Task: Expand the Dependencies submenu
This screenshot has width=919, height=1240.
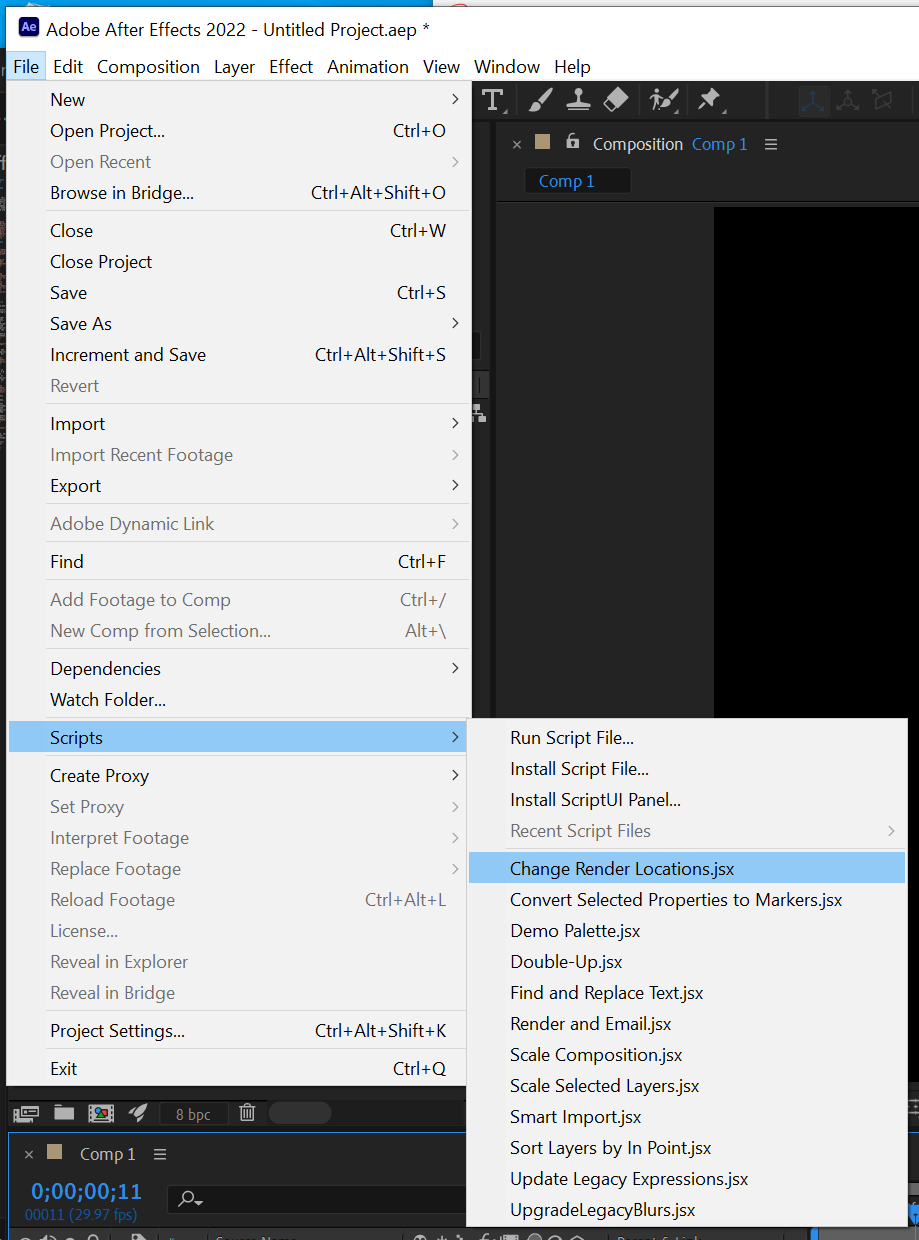Action: click(238, 669)
